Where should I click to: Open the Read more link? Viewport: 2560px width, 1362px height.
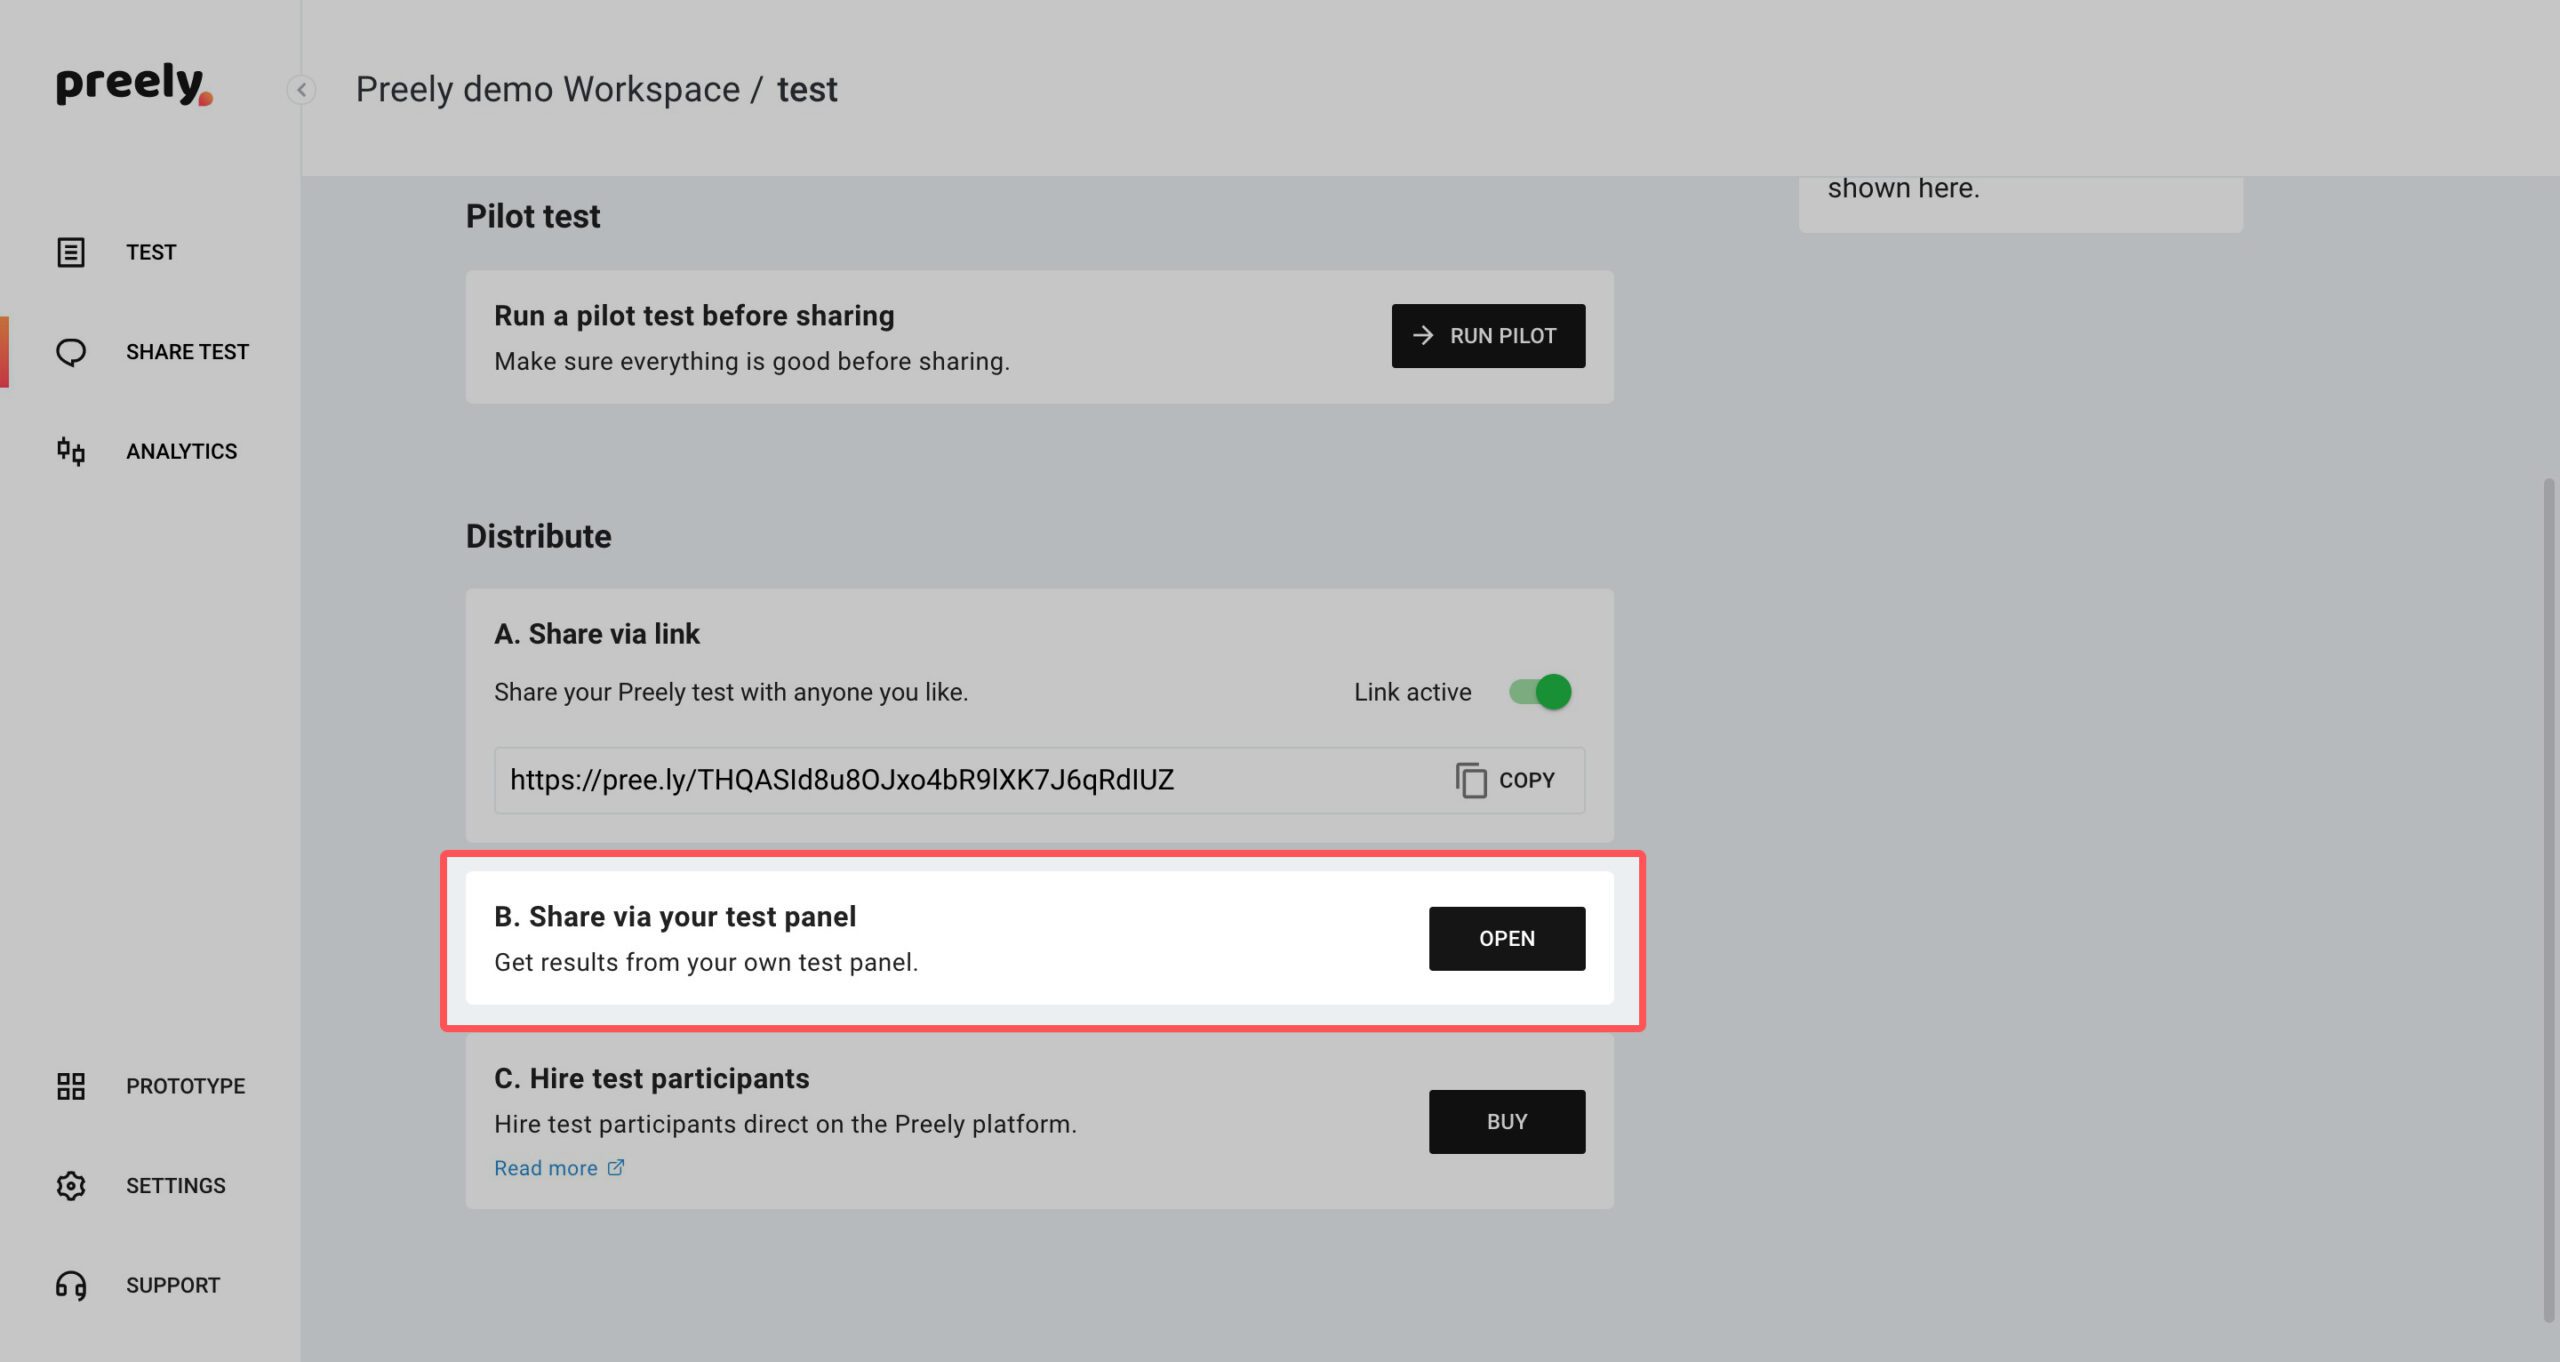pos(546,1168)
